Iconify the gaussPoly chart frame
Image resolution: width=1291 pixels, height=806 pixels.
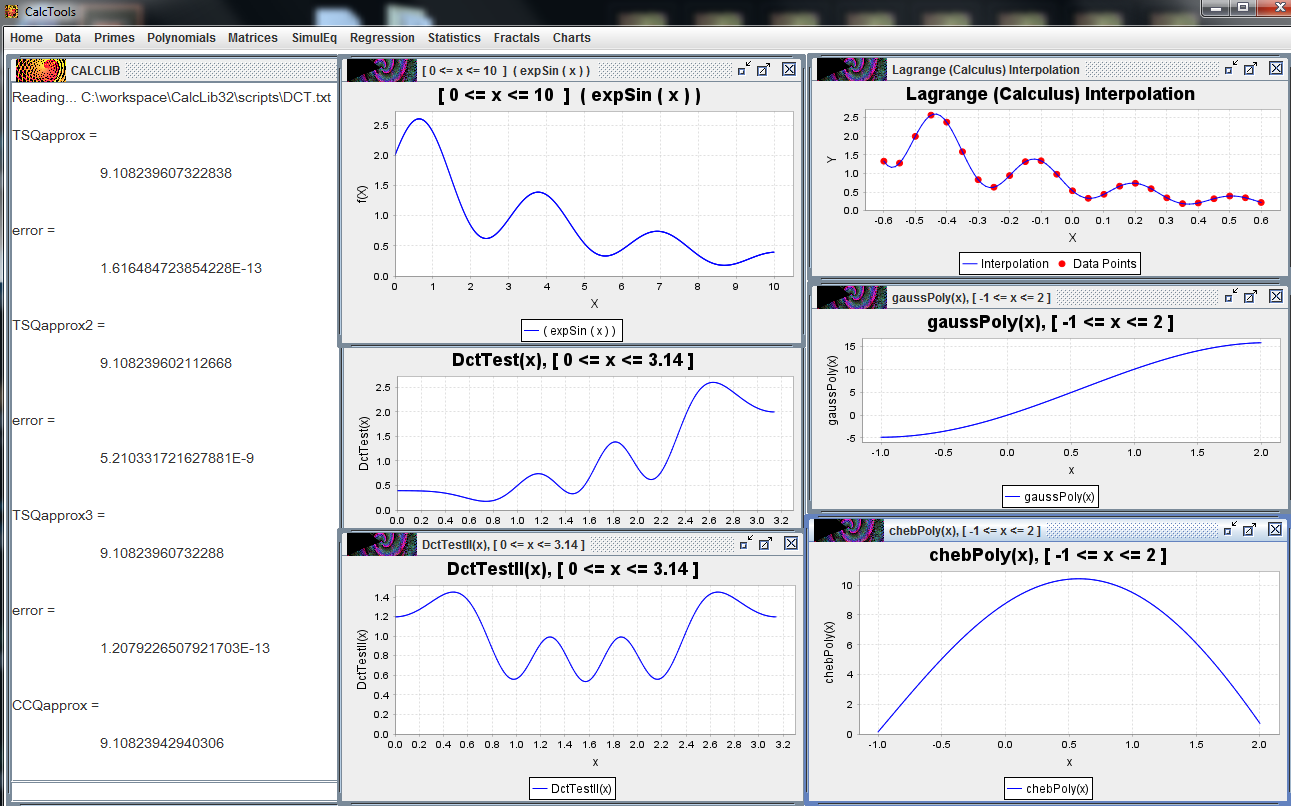pos(1231,296)
